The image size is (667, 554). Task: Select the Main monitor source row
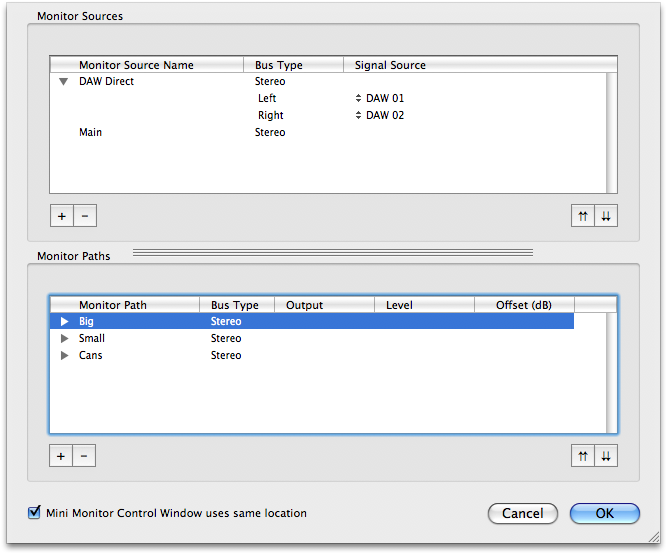coord(328,132)
